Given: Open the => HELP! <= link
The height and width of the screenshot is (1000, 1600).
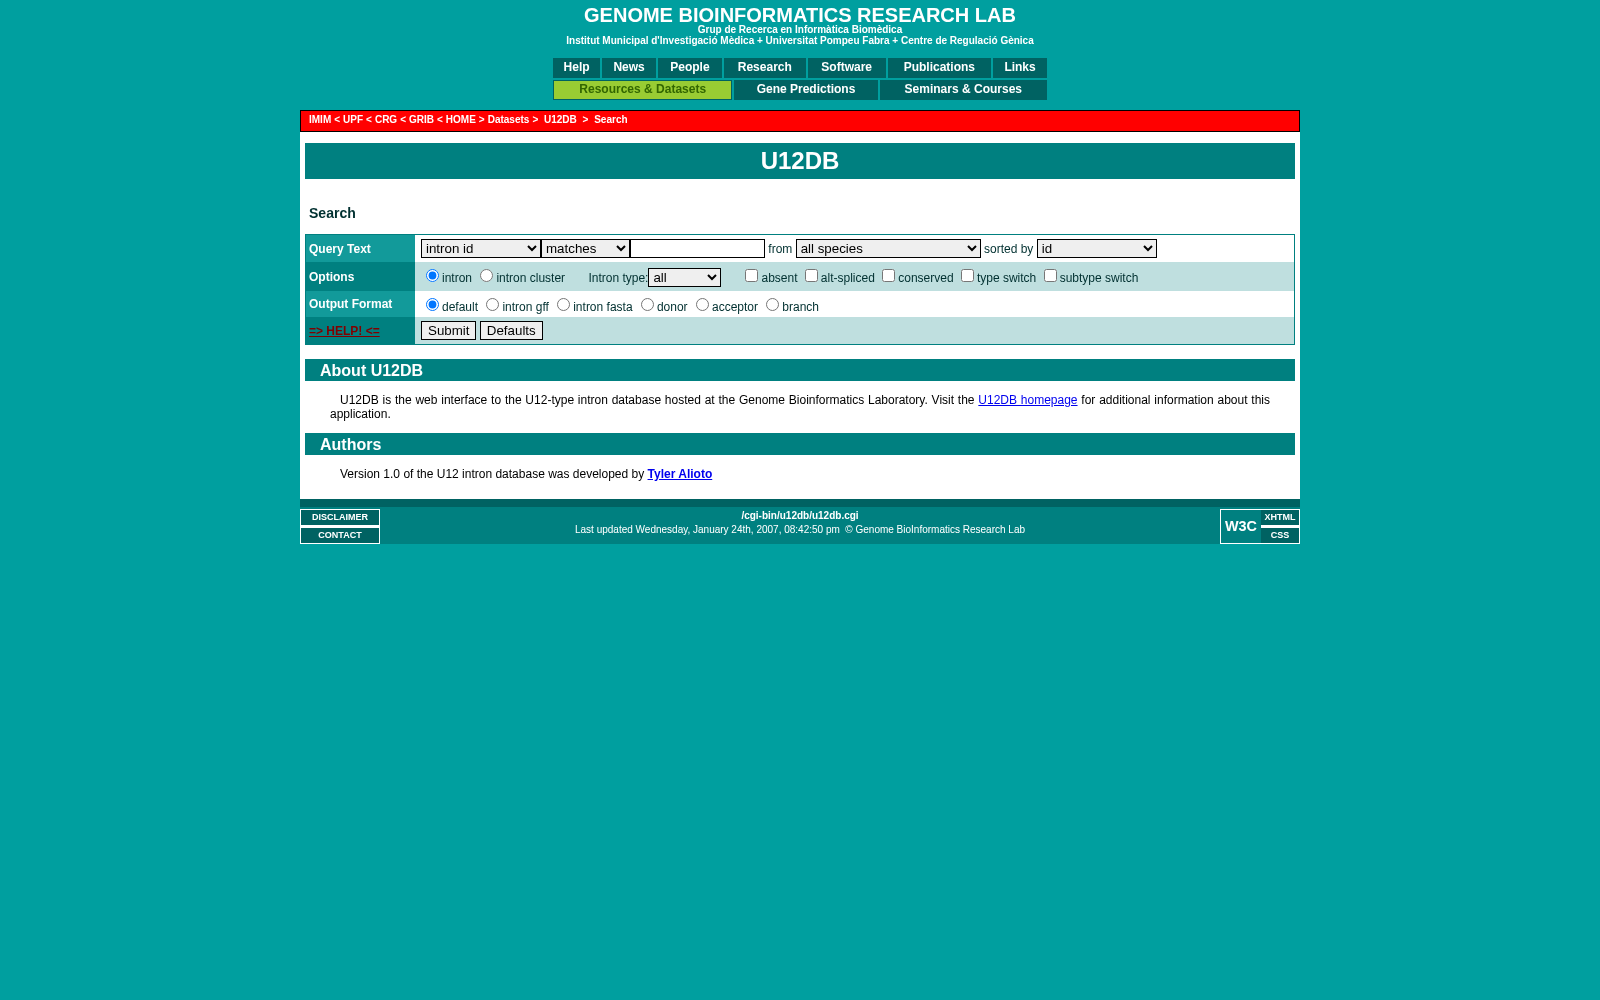Looking at the screenshot, I should [x=344, y=331].
